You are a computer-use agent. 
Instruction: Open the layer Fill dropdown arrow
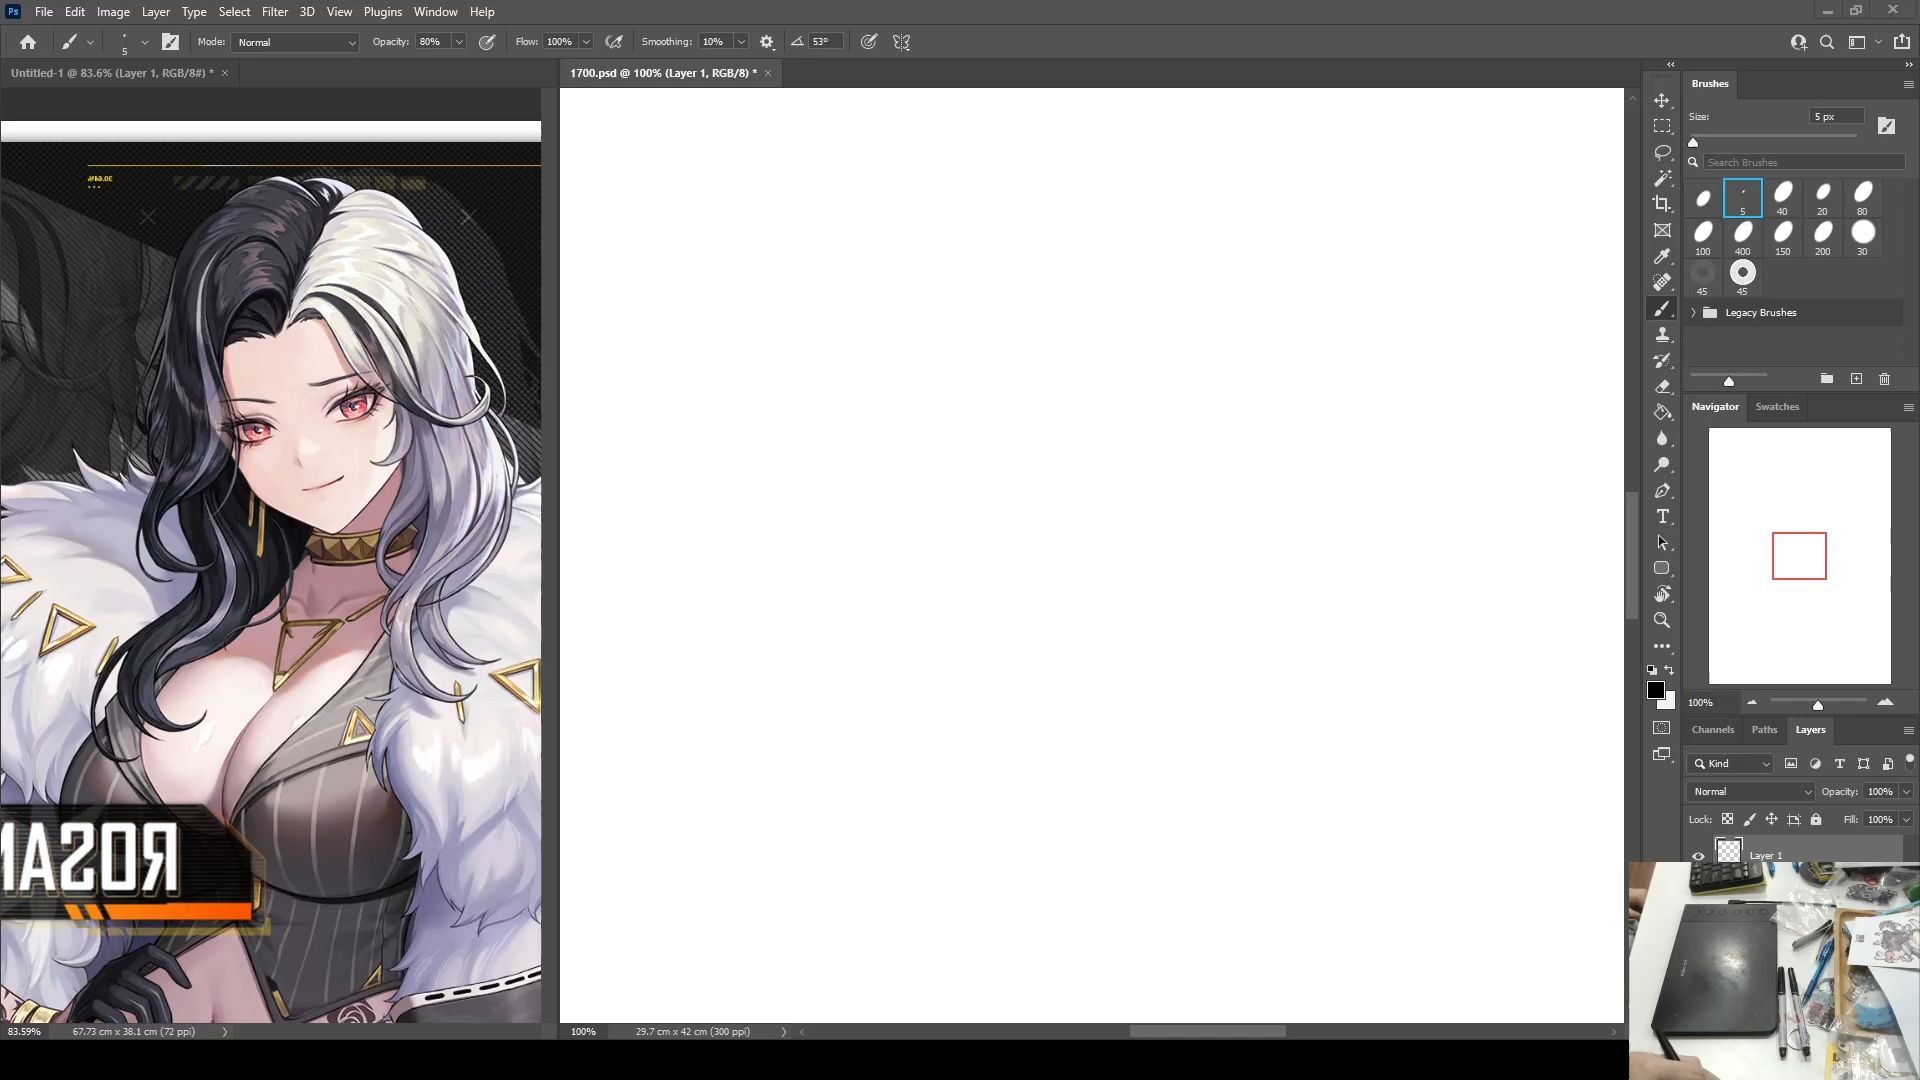click(x=1906, y=819)
